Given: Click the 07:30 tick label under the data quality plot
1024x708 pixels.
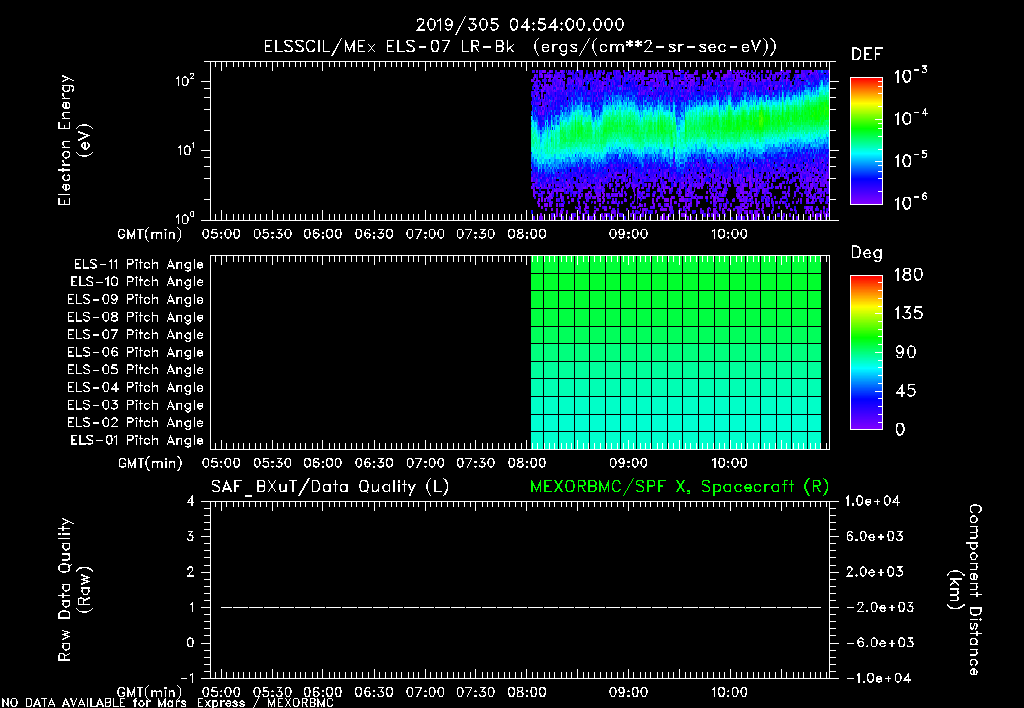Looking at the screenshot, I should (x=475, y=692).
